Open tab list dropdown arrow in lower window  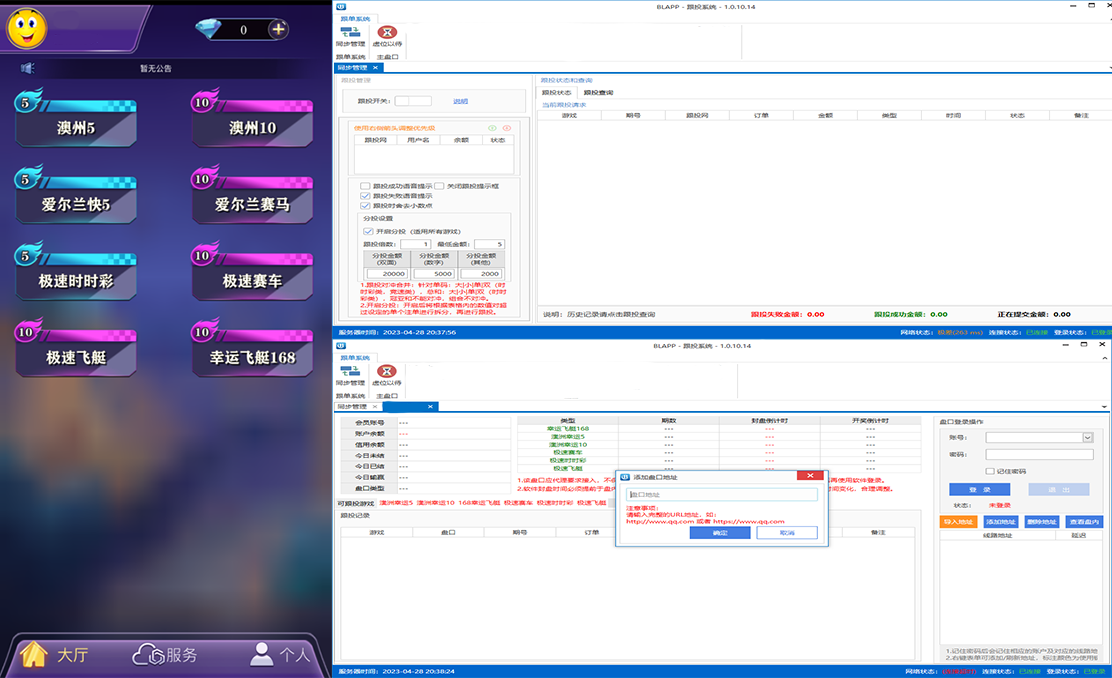[x=1103, y=407]
